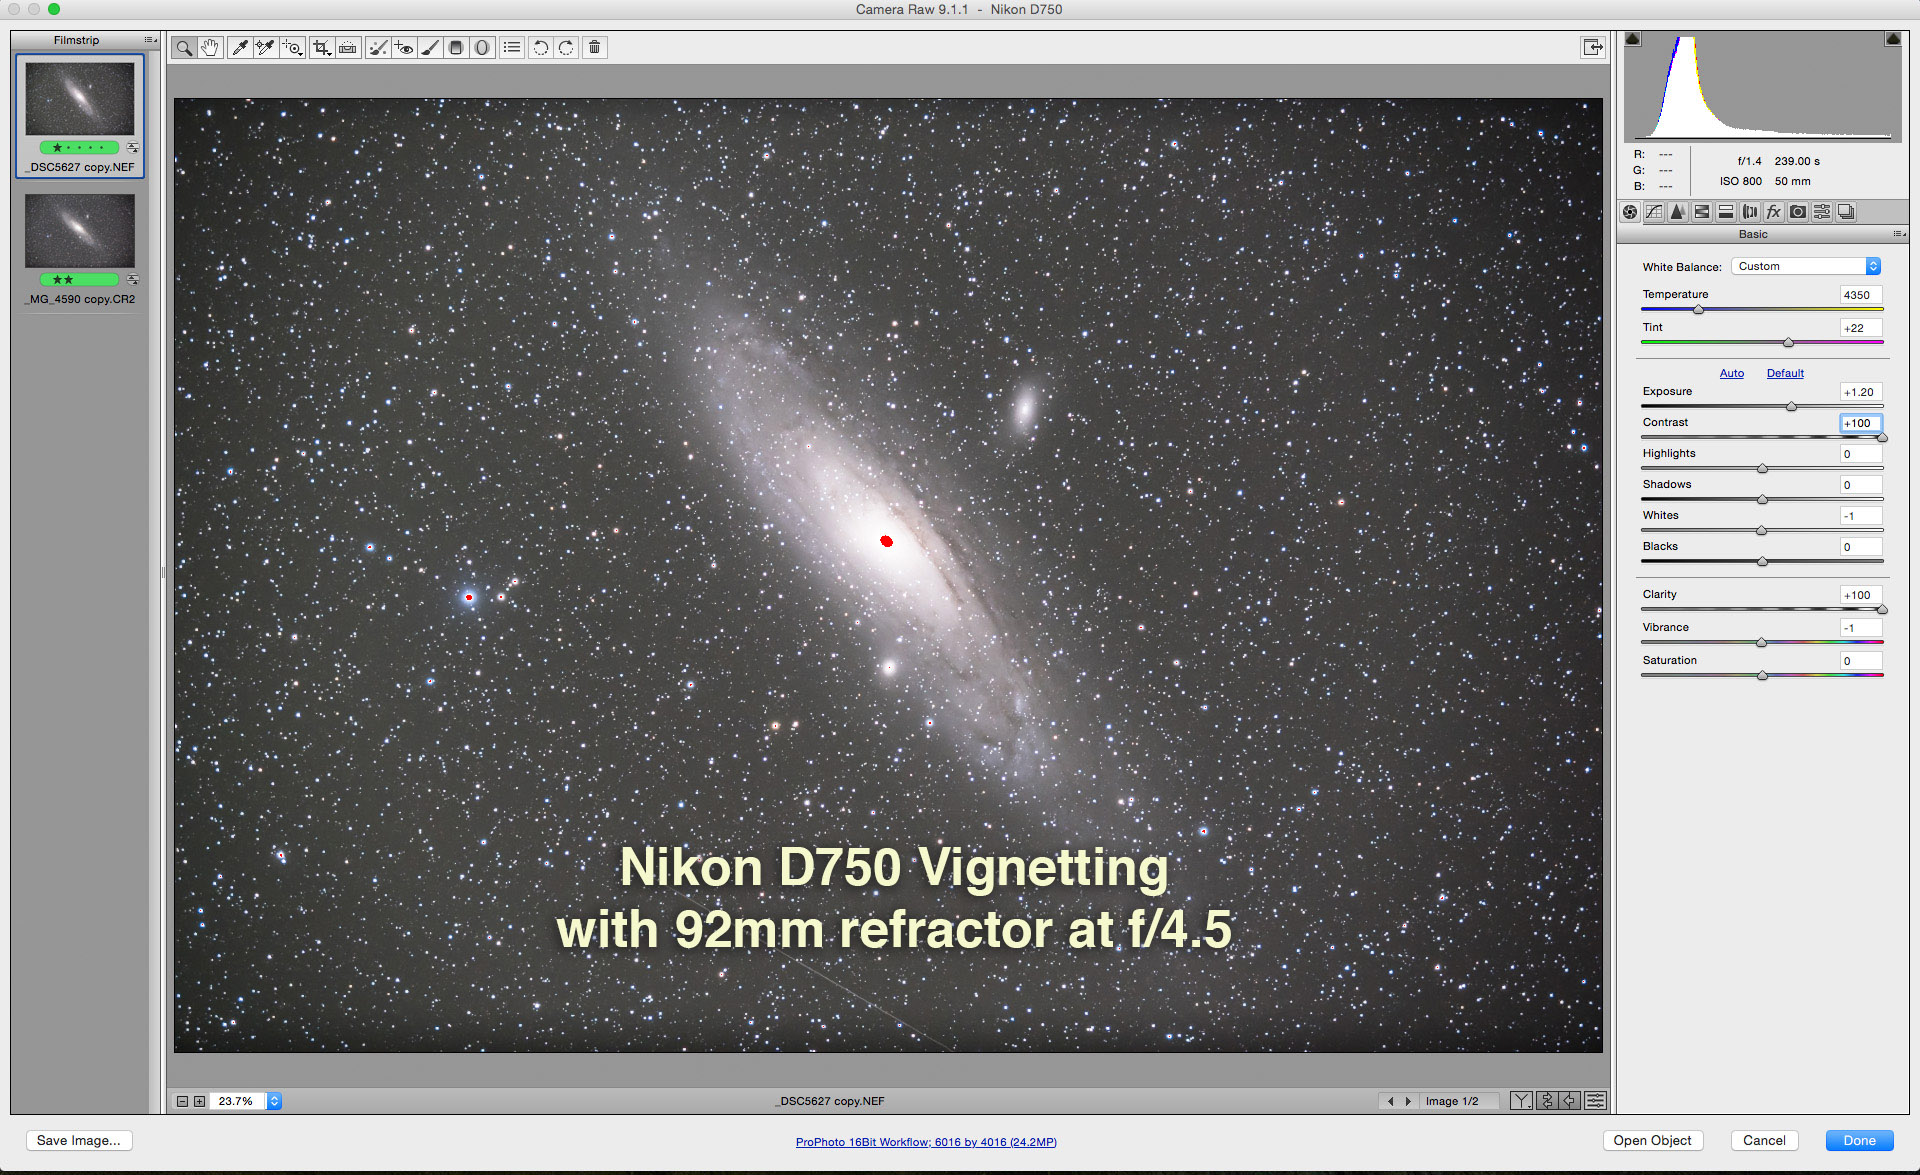
Task: Rotate image 90 degrees clockwise
Action: (567, 48)
